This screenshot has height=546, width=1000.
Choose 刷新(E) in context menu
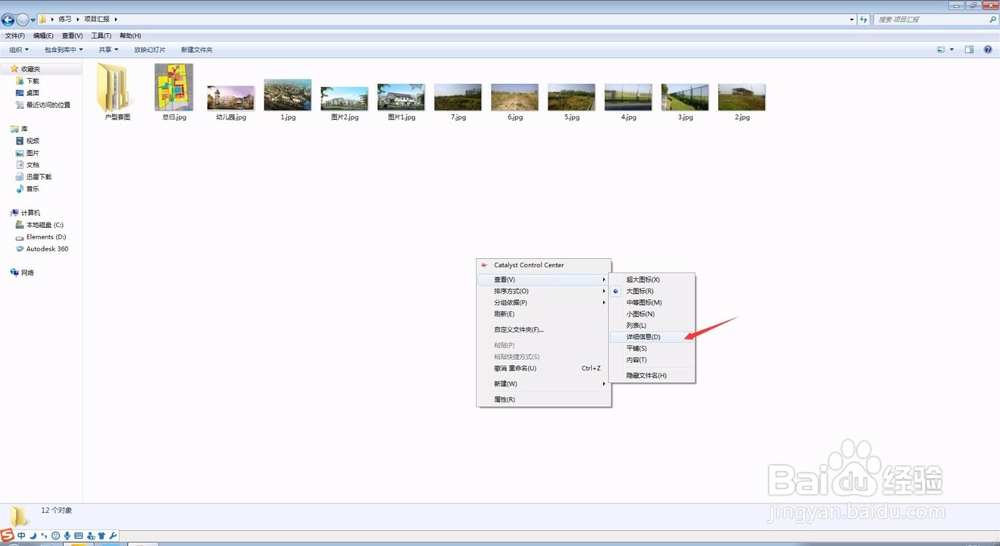(544, 314)
